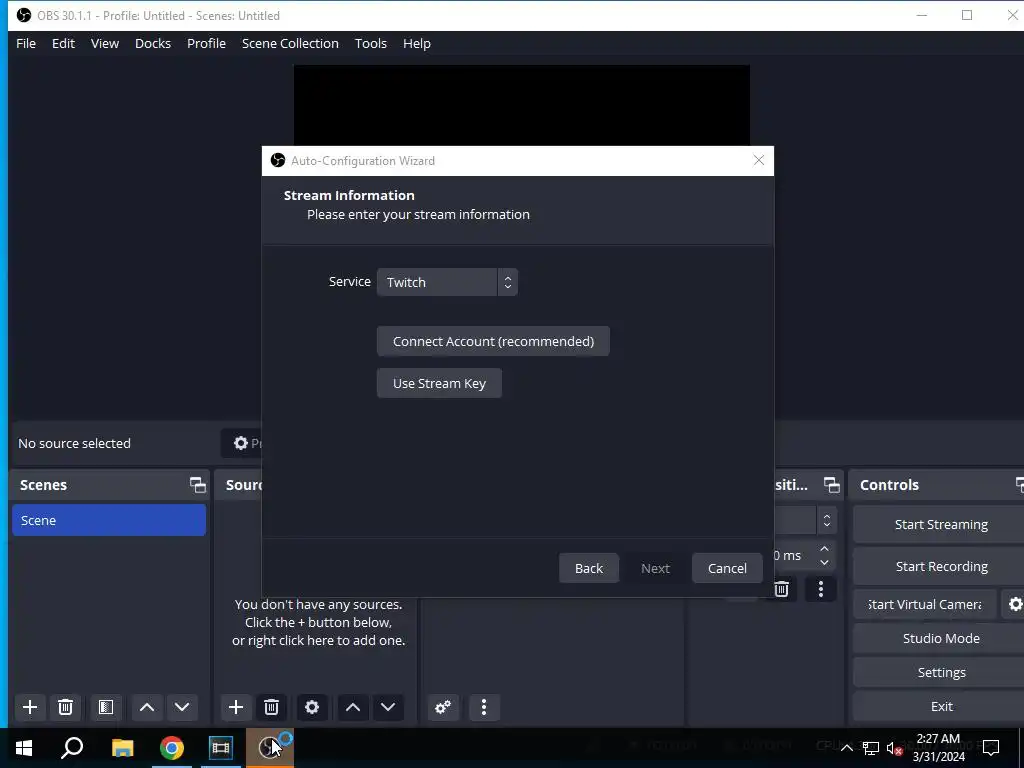Screen dimensions: 1024x768
Task: Undock the Scene Transitions panel
Action: coord(831,485)
